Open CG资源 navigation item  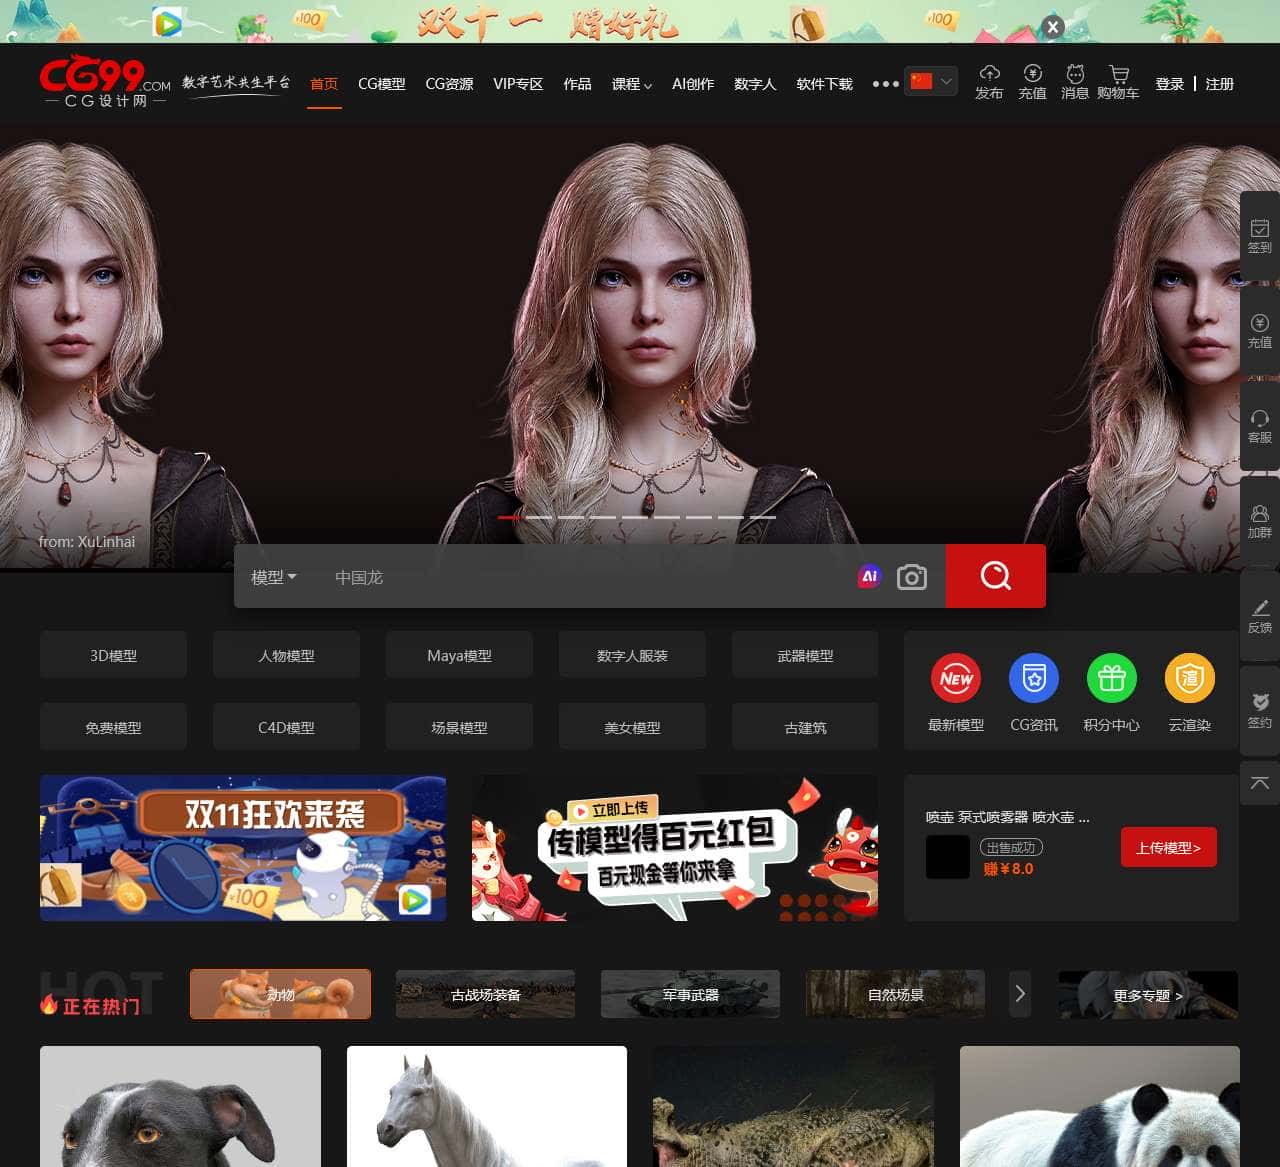449,84
